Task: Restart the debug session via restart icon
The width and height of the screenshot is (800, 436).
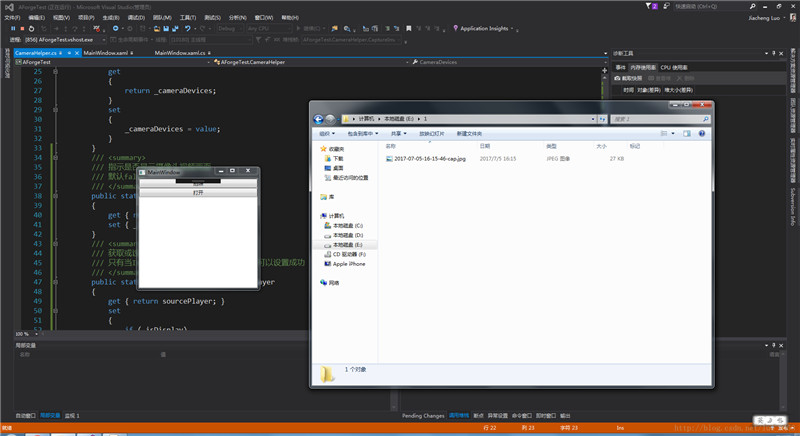Action: (x=32, y=29)
